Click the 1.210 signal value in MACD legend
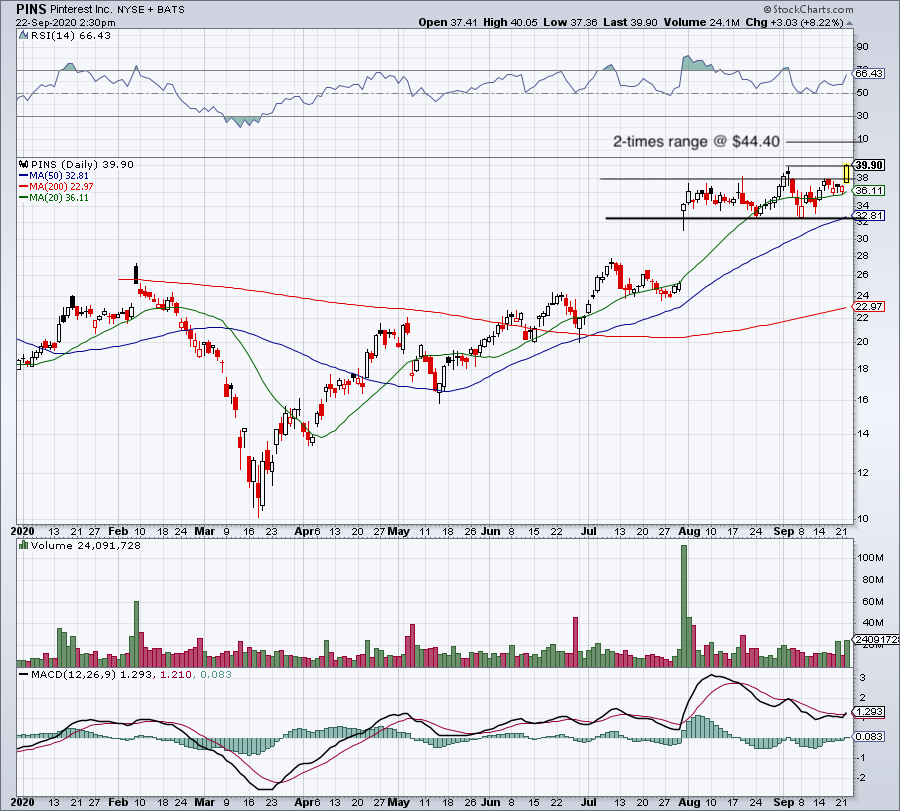Screen dimensions: 900x811 tap(176, 674)
